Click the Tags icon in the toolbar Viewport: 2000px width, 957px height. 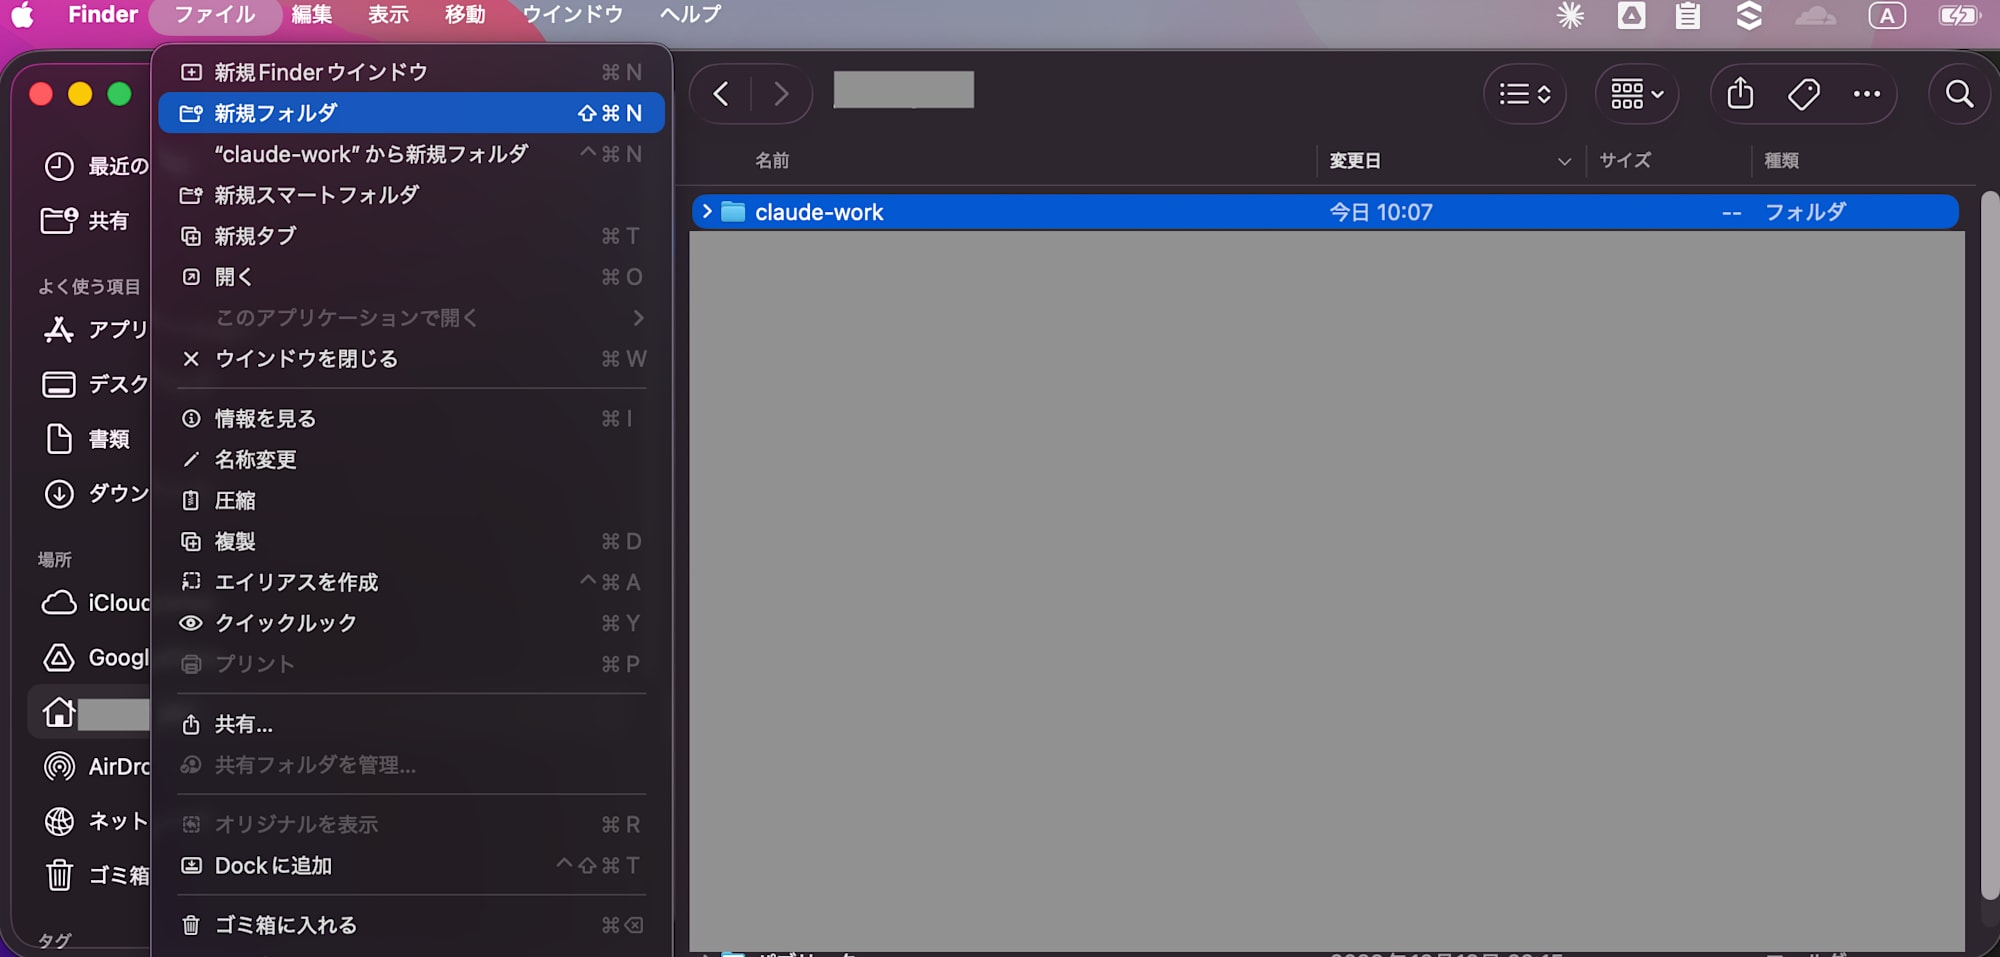tap(1803, 94)
